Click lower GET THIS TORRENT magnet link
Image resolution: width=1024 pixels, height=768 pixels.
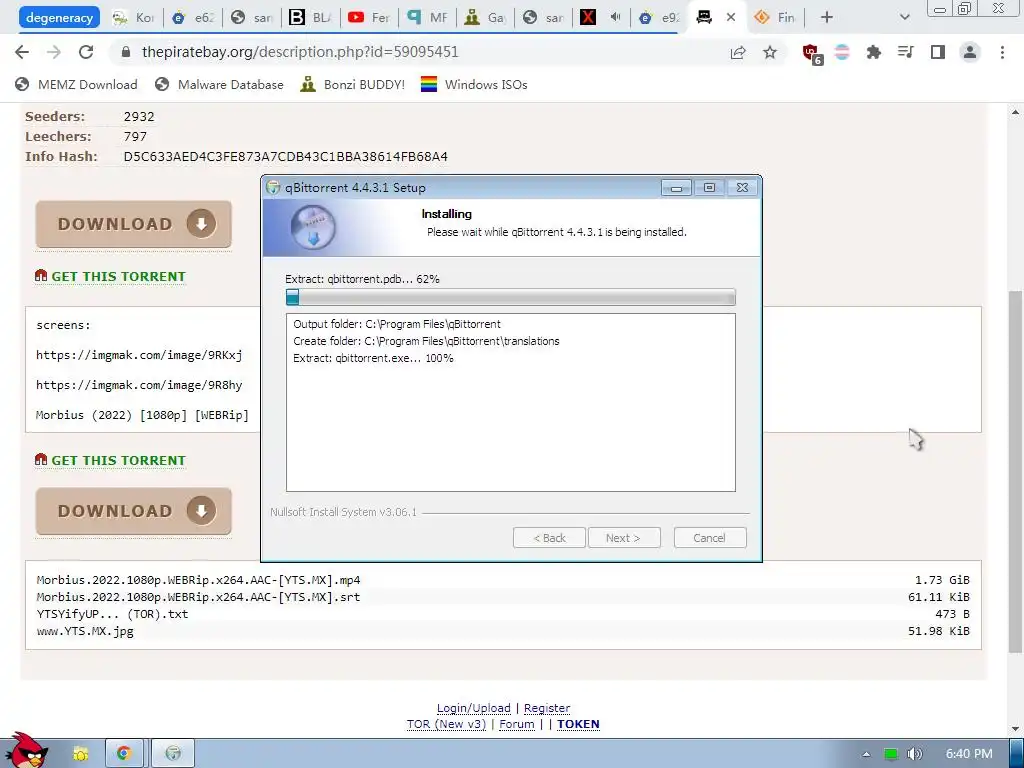(x=110, y=460)
